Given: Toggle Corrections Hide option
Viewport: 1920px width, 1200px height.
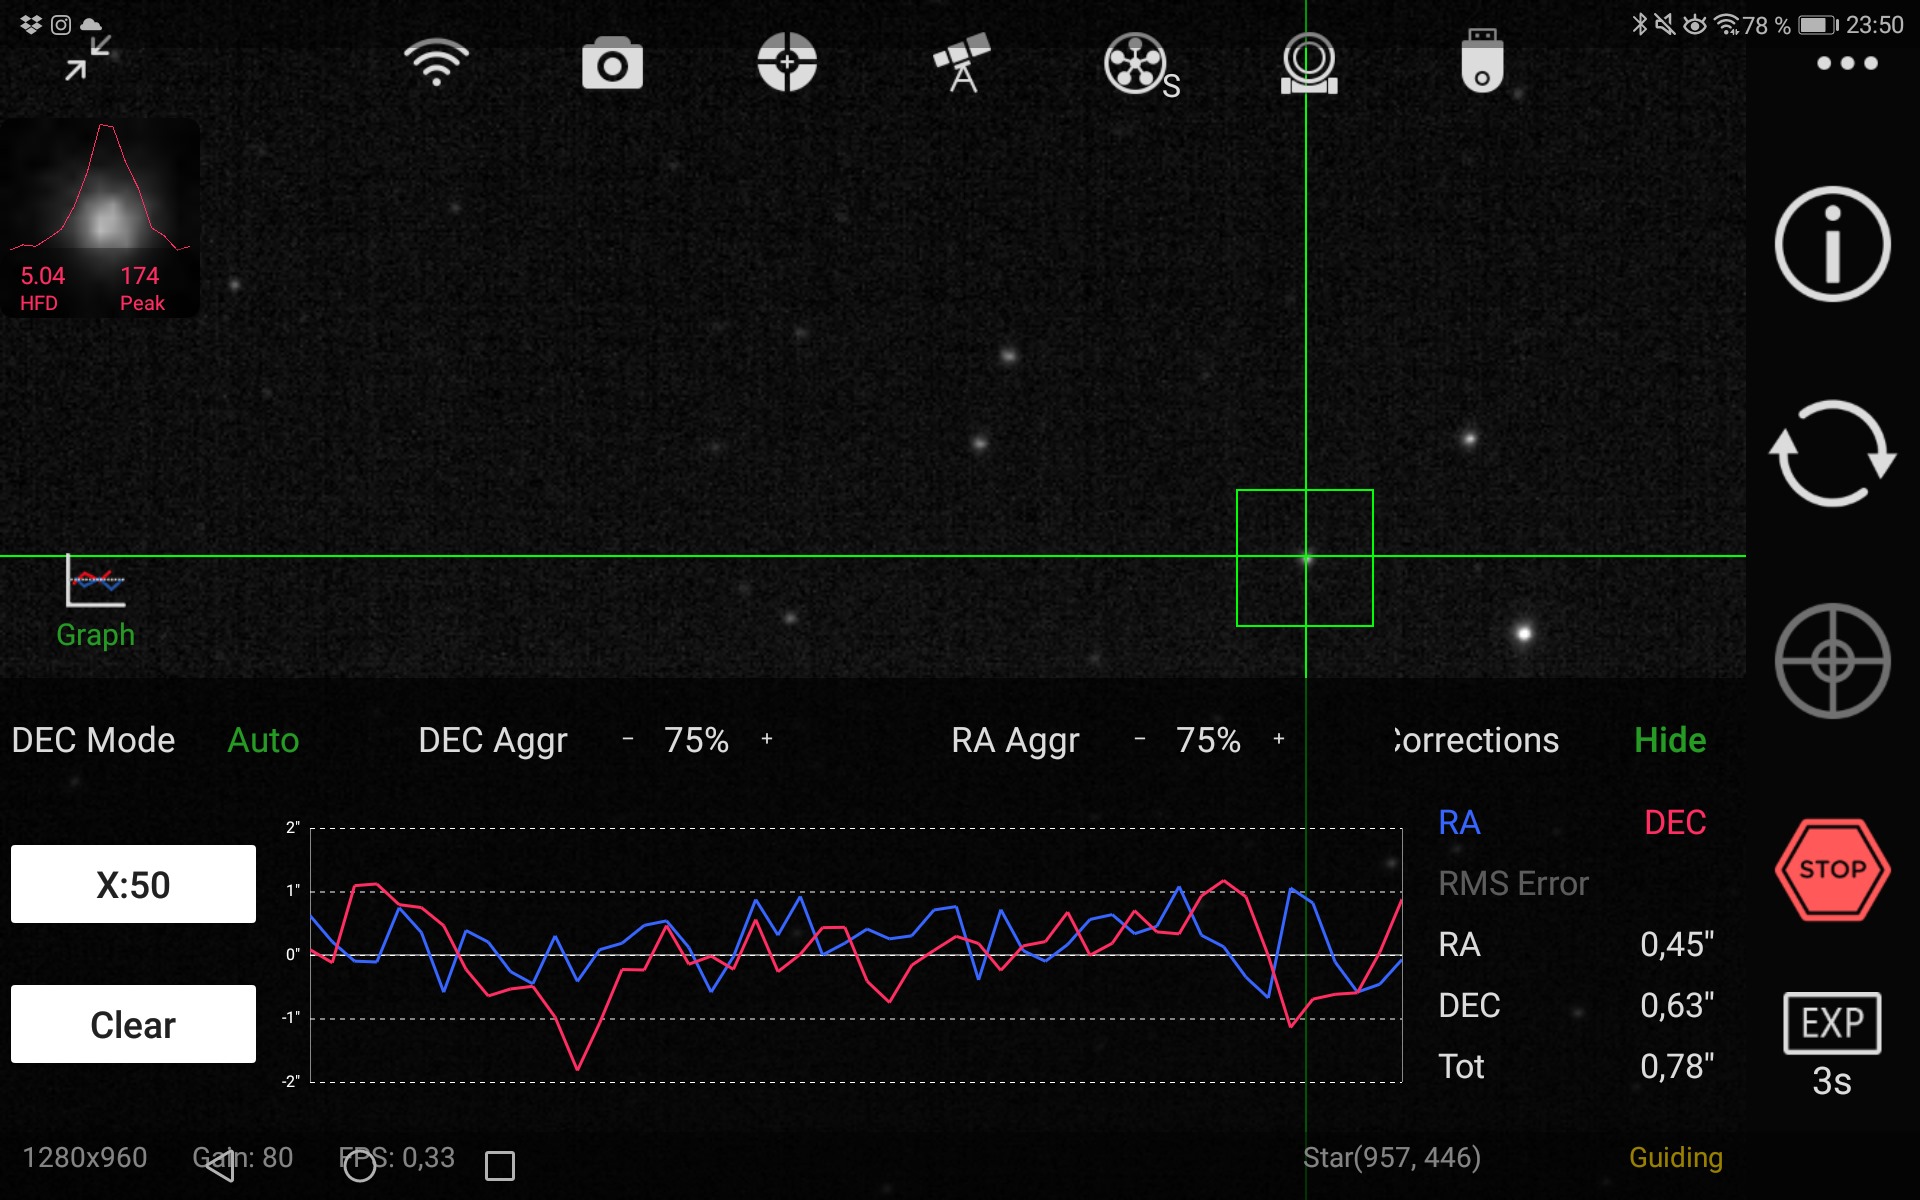Looking at the screenshot, I should coord(1670,740).
